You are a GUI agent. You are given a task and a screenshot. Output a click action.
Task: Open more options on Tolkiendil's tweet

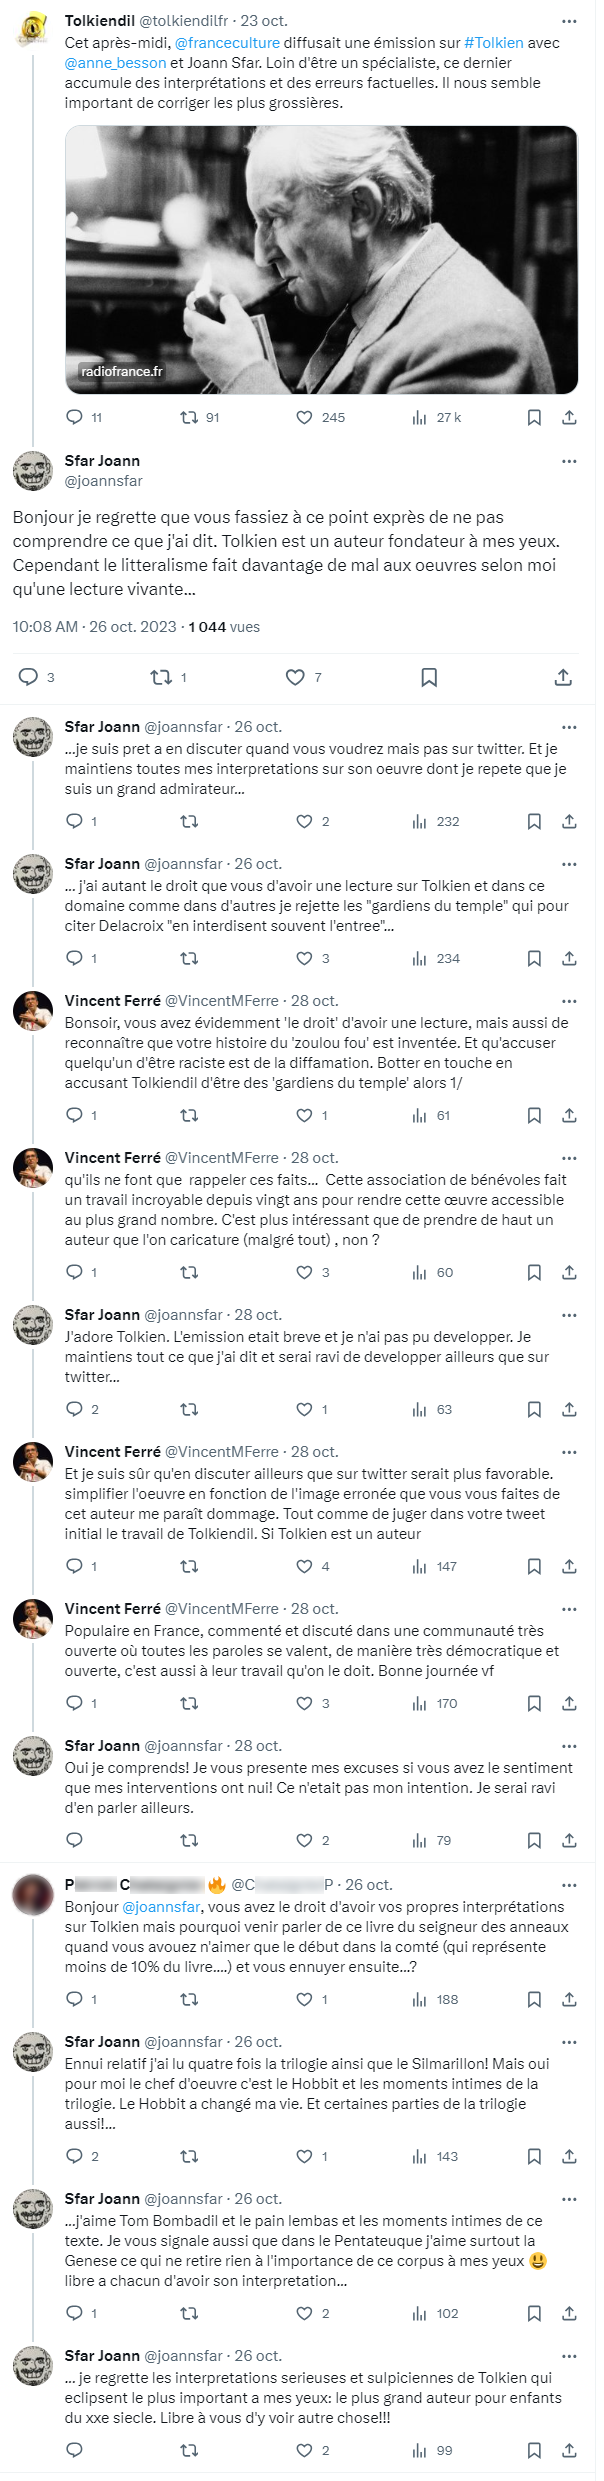(569, 21)
